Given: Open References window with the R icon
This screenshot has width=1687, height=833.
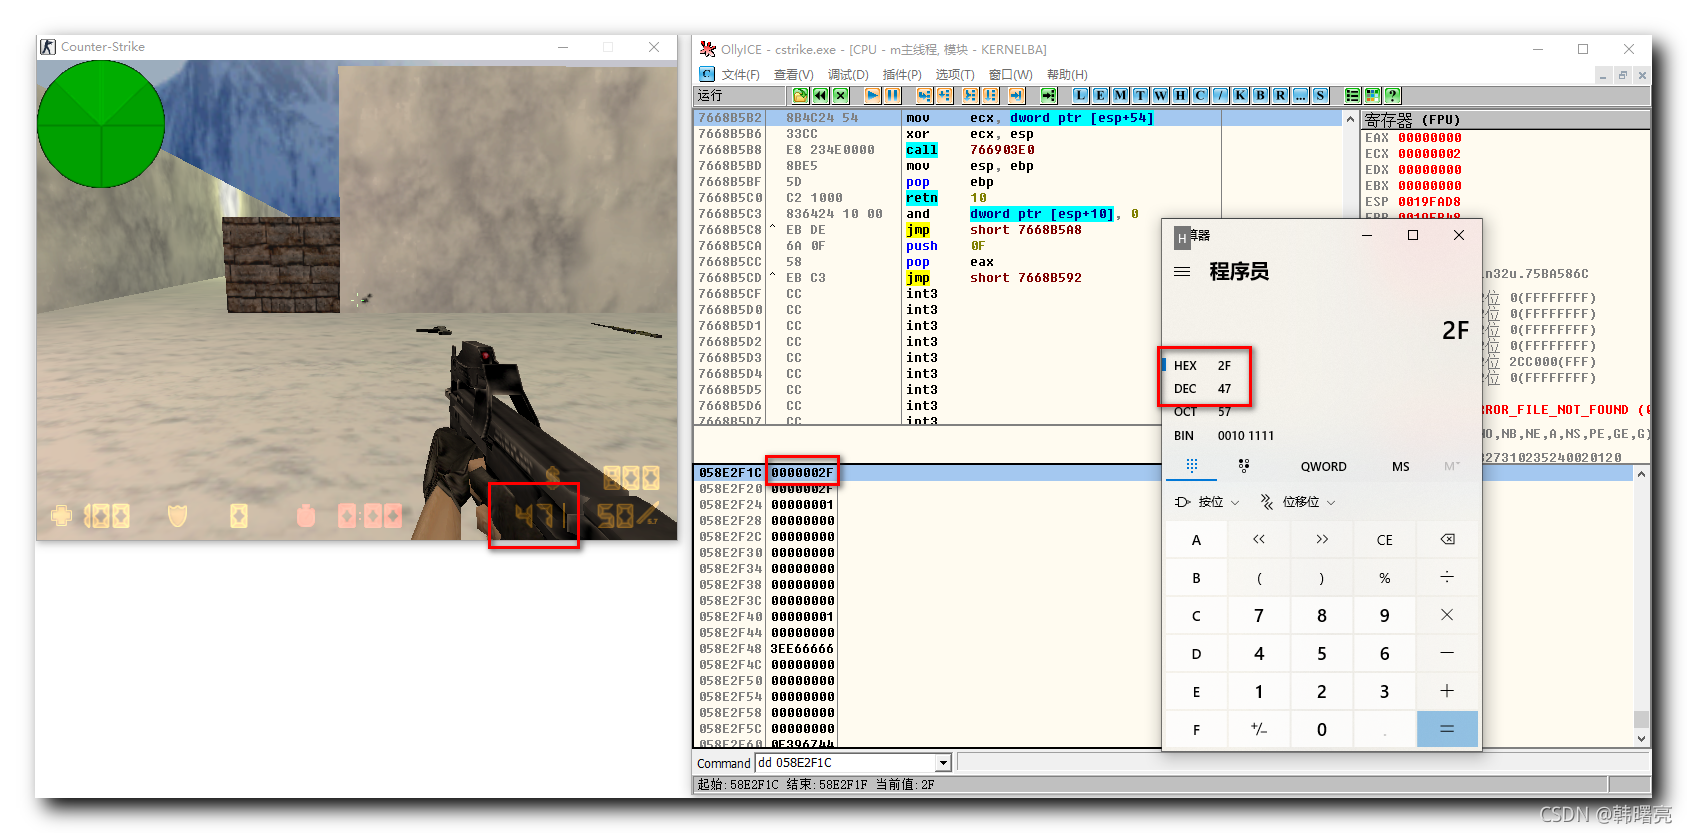Looking at the screenshot, I should (x=1280, y=95).
